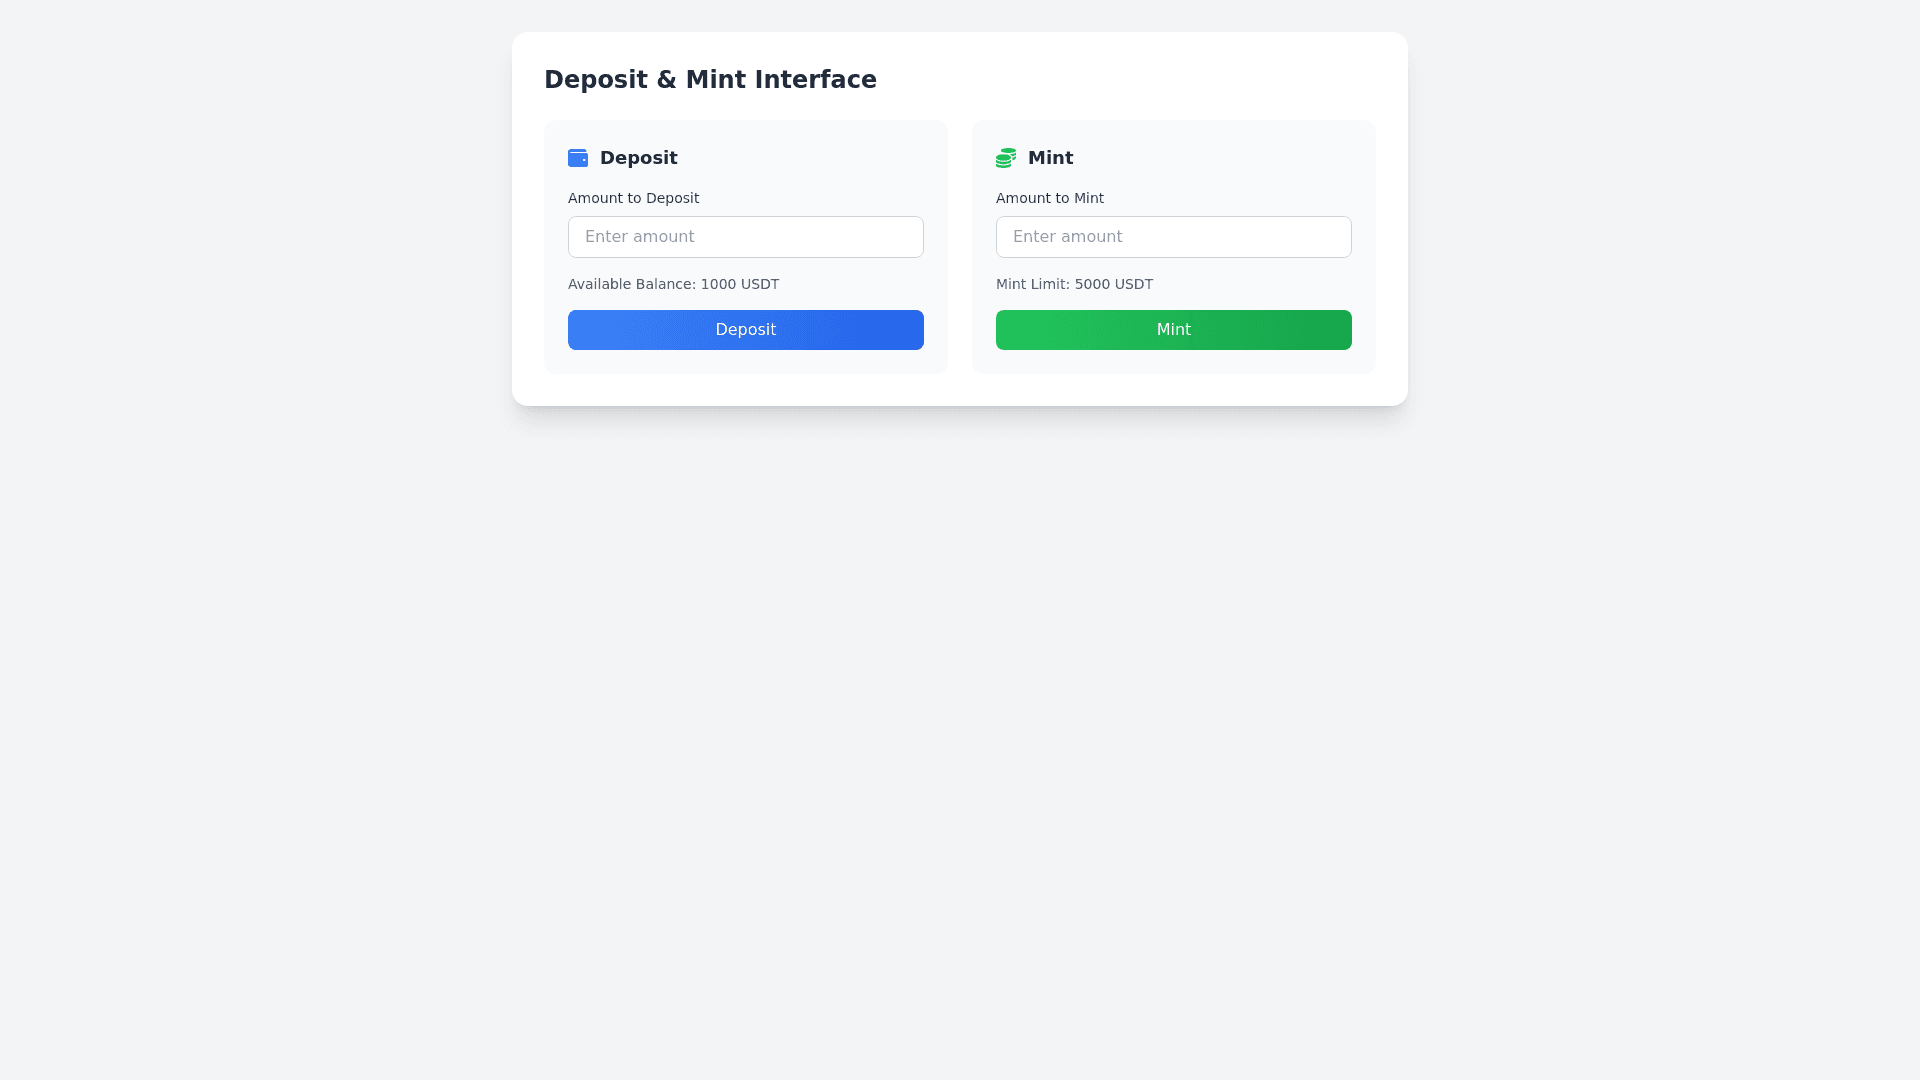Click the ampersand in the page title

[x=666, y=80]
